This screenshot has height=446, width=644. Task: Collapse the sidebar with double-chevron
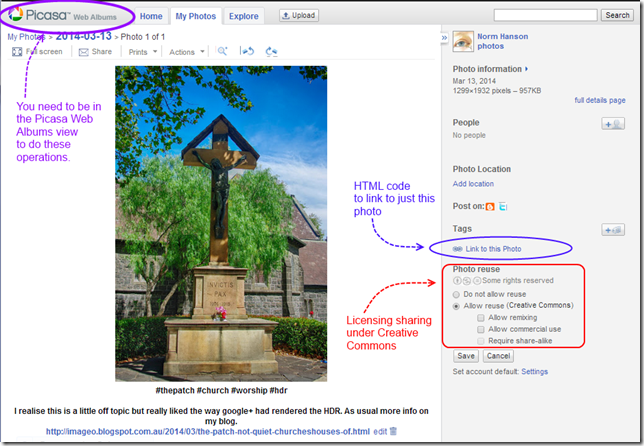[444, 38]
